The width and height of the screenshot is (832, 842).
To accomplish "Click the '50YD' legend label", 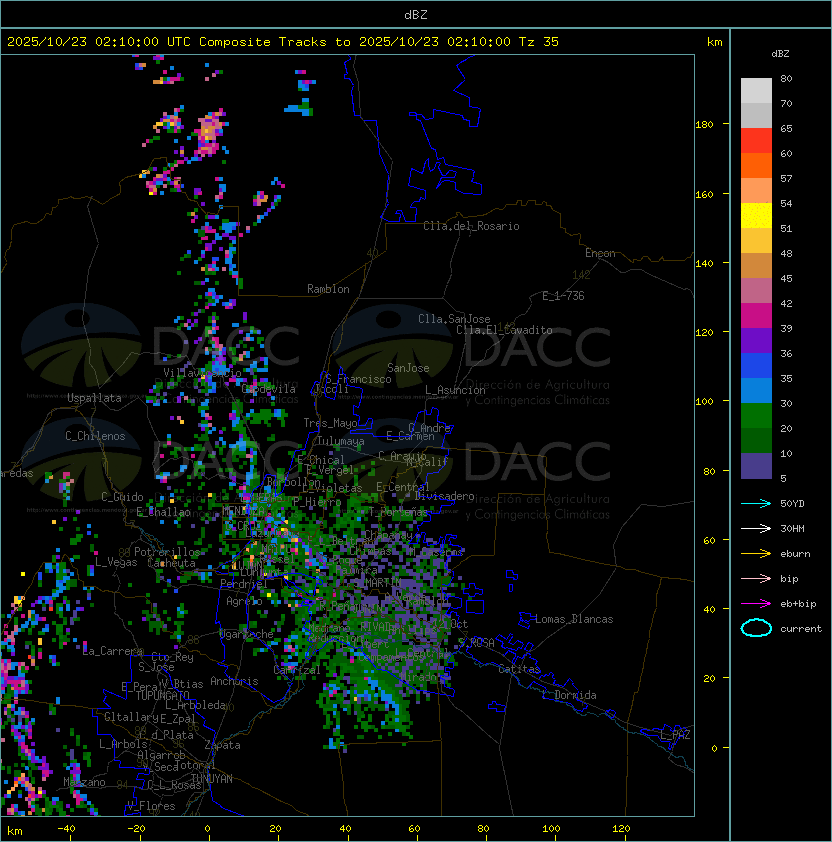I will coord(792,503).
